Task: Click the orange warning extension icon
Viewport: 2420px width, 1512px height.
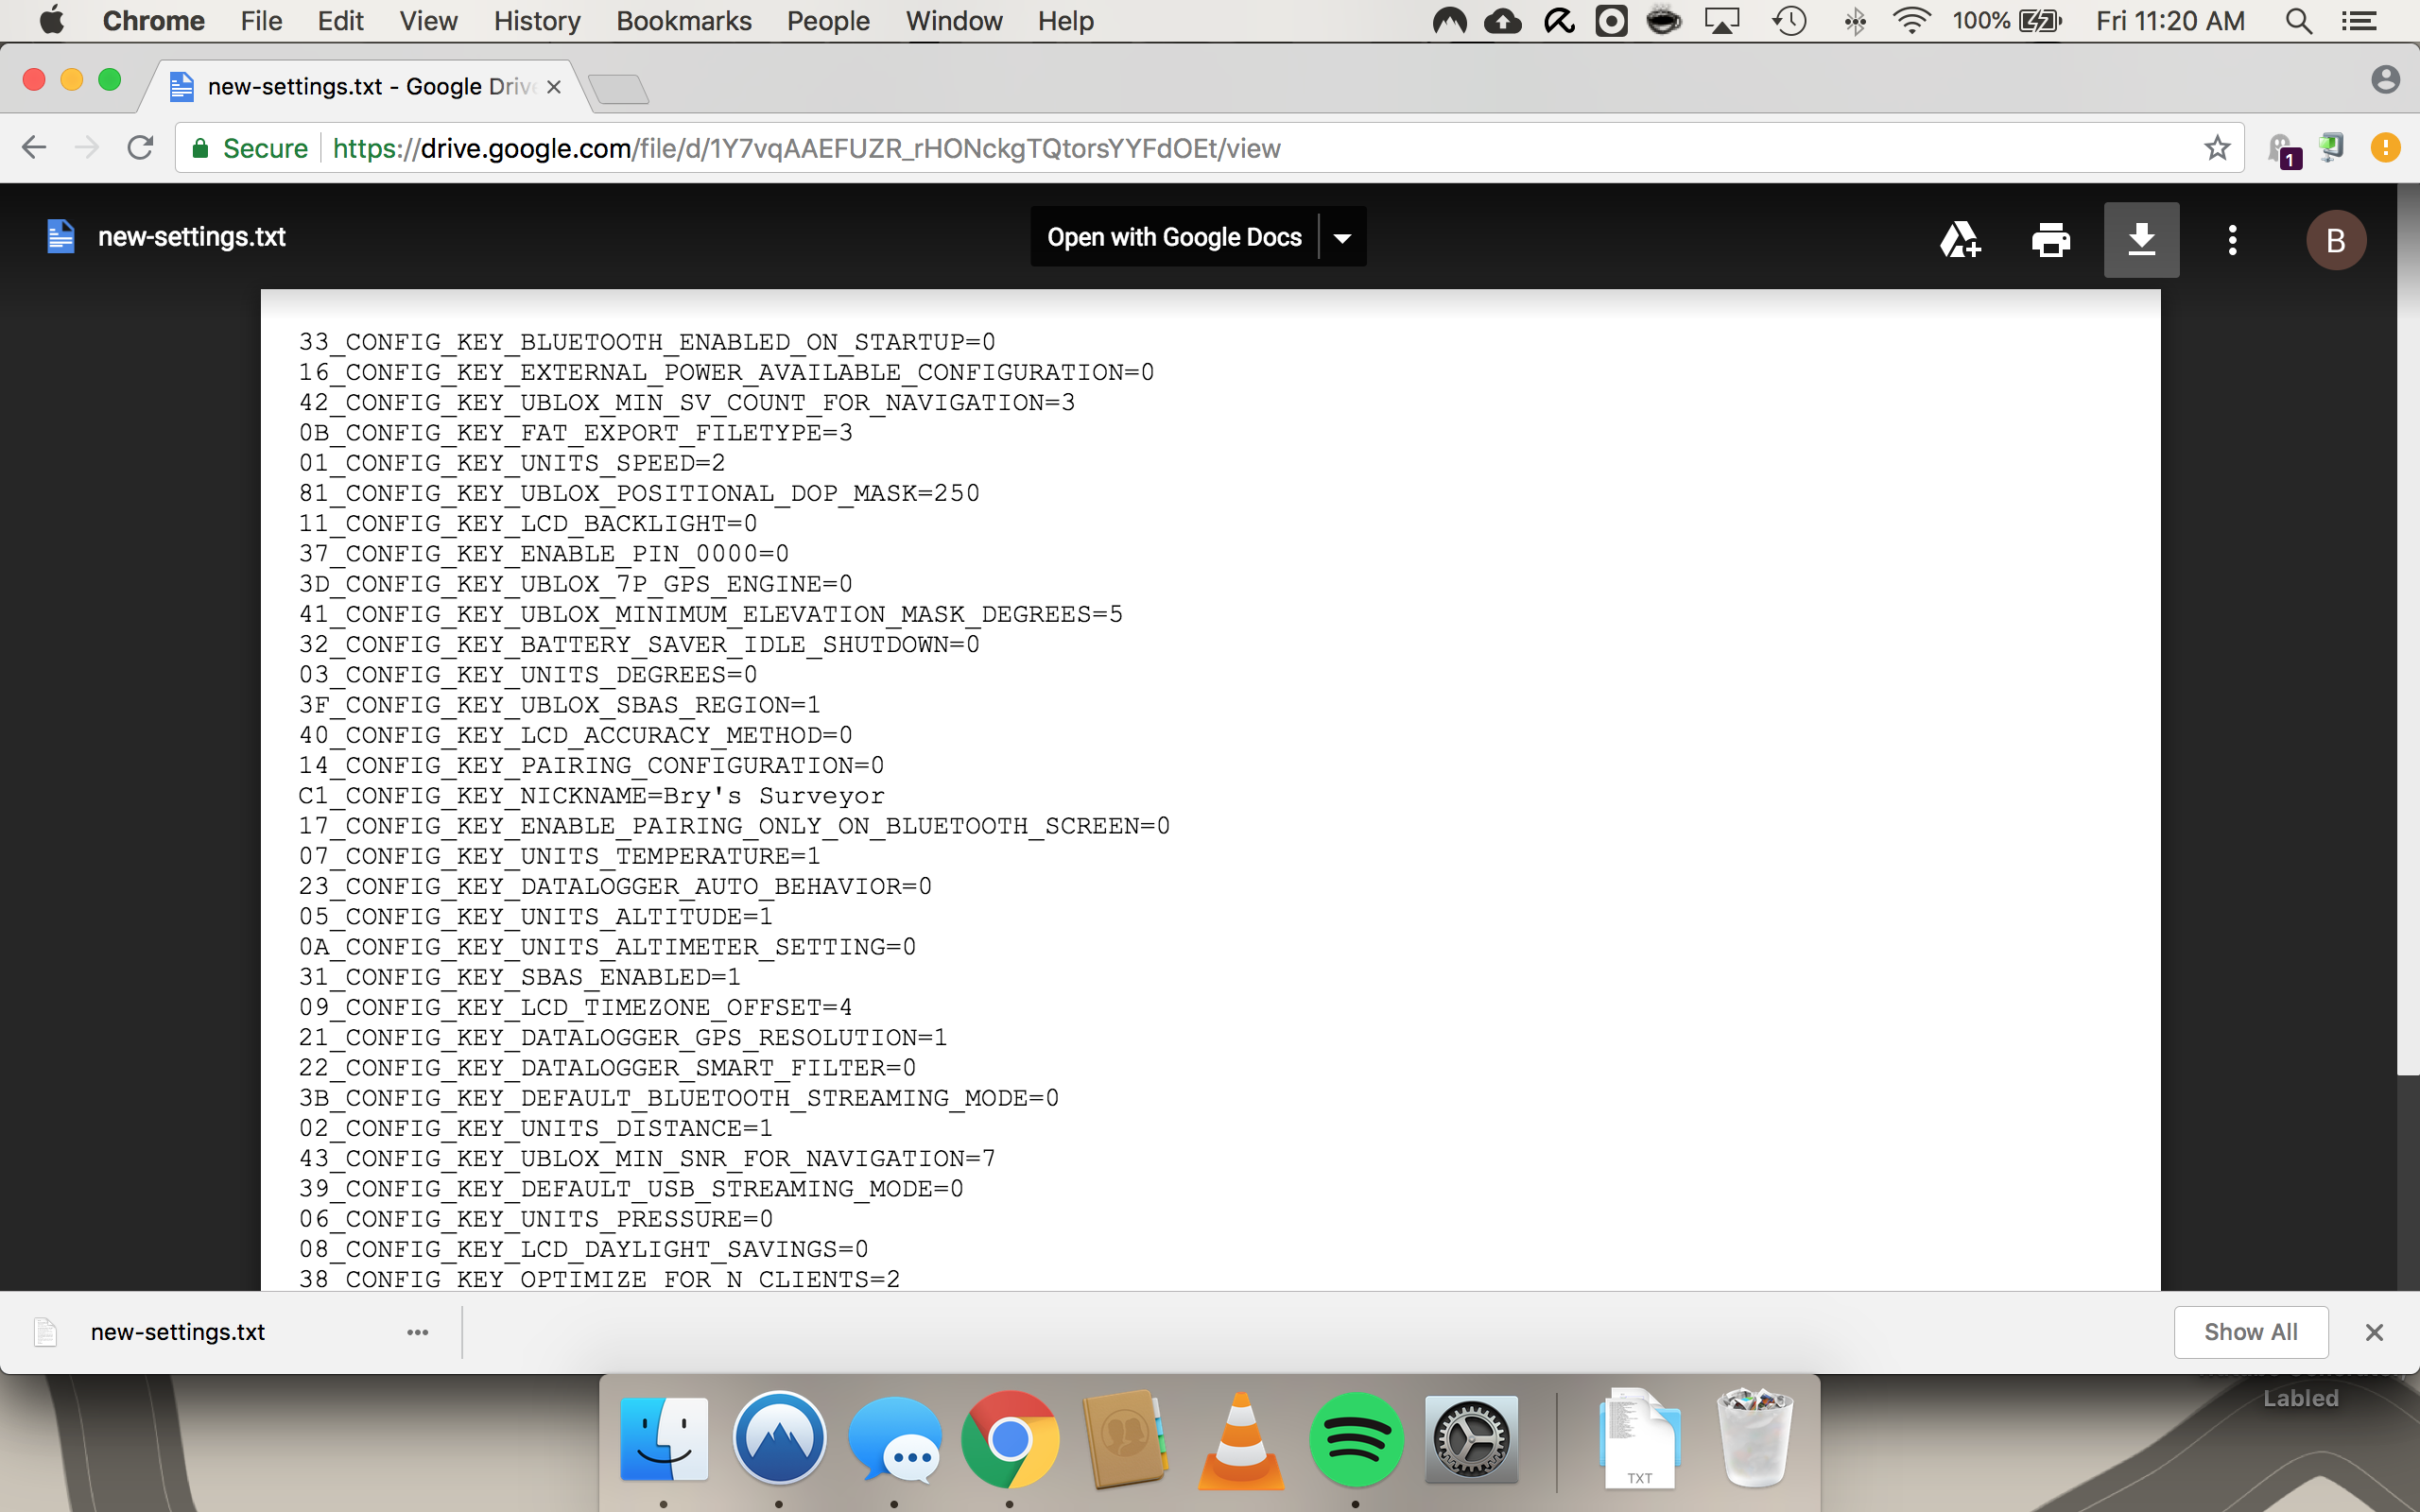Action: pyautogui.click(x=2385, y=148)
